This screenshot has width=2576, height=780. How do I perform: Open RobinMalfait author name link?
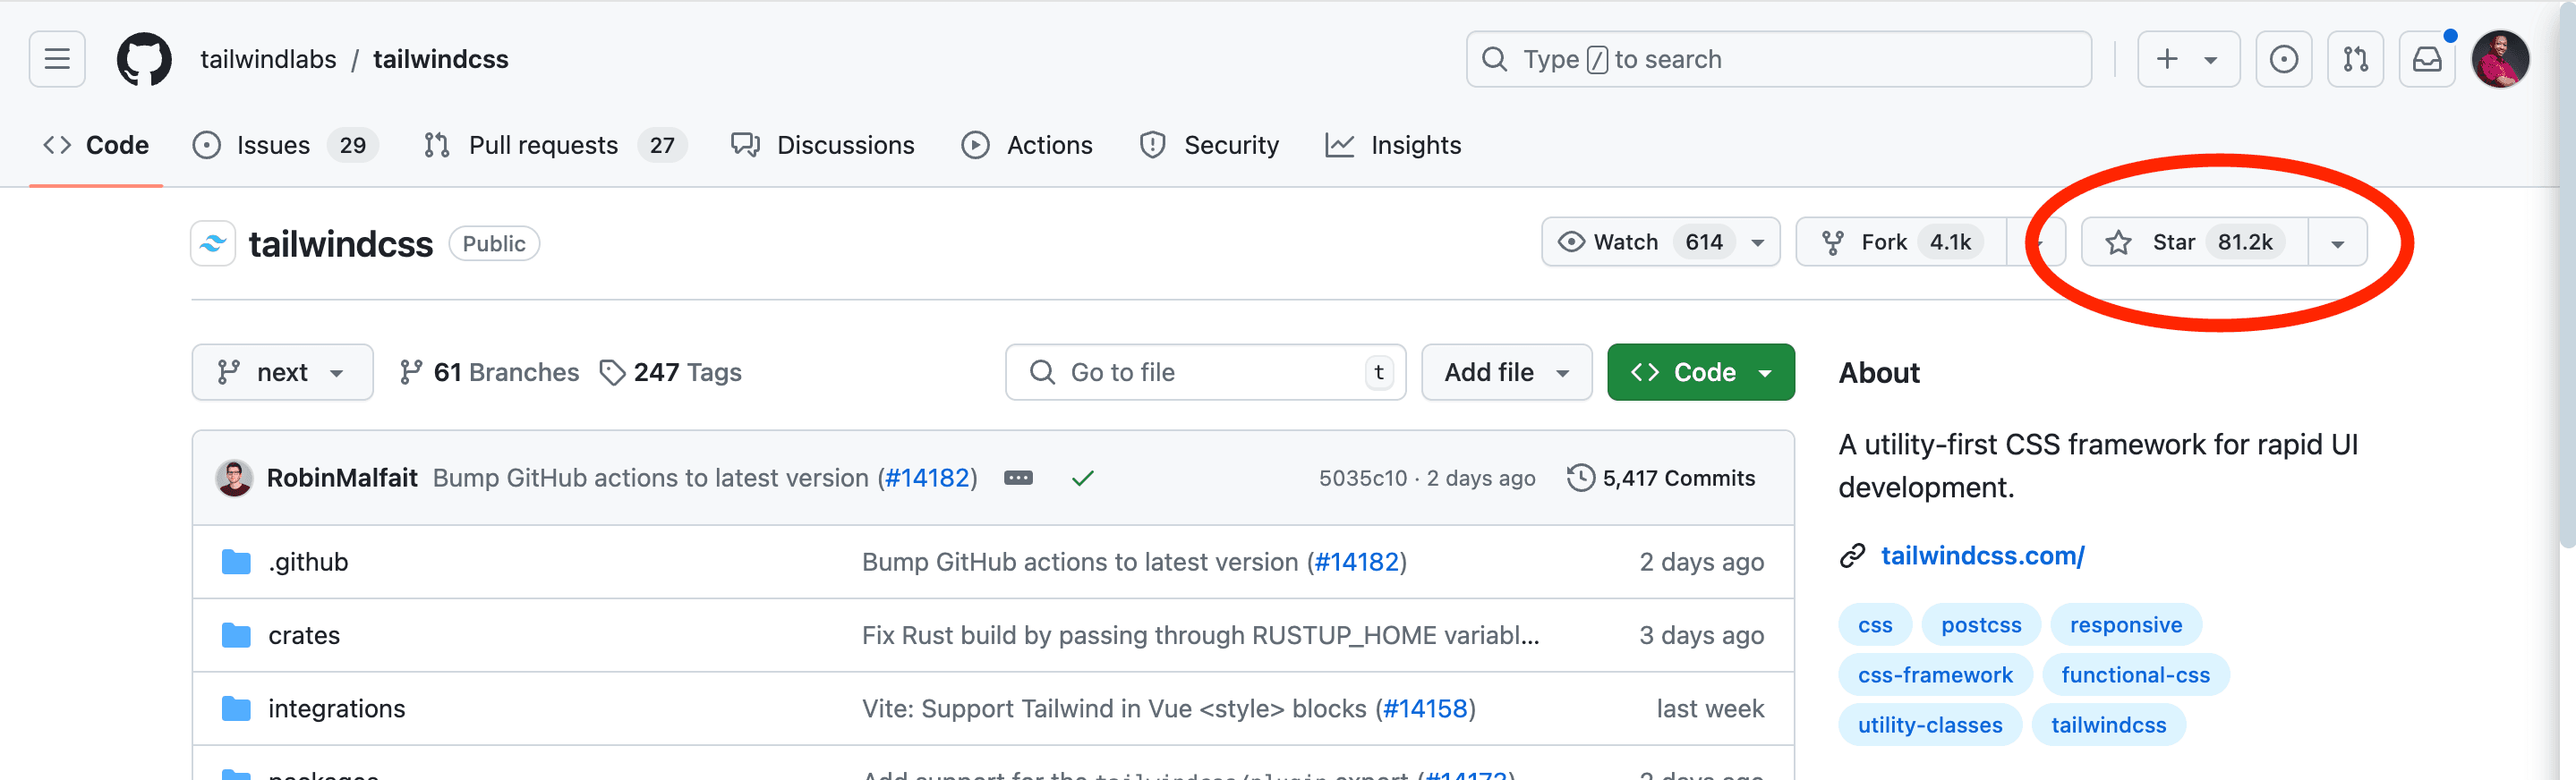[x=342, y=478]
